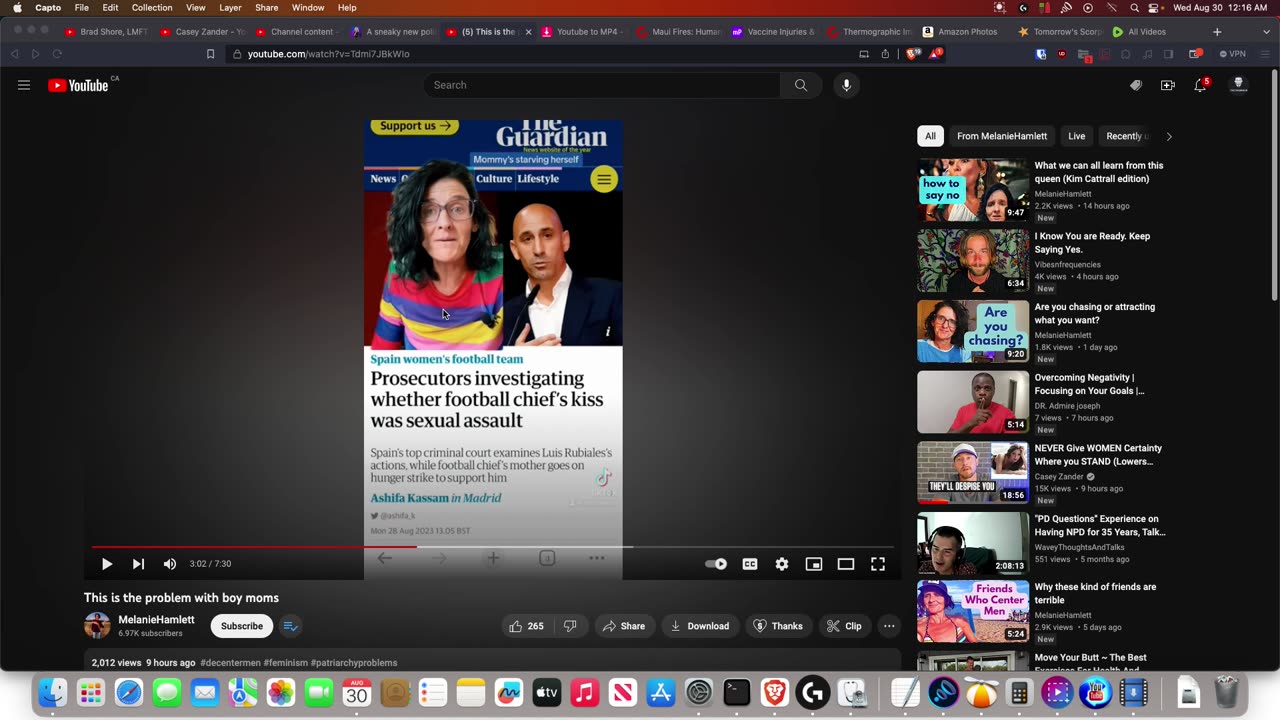
Task: Click the #decentermen hashtag link
Action: tap(230, 663)
